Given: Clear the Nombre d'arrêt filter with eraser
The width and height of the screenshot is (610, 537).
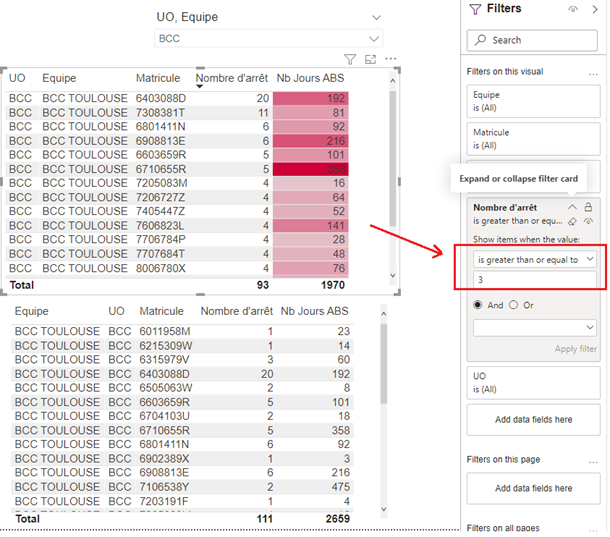Looking at the screenshot, I should 572,221.
